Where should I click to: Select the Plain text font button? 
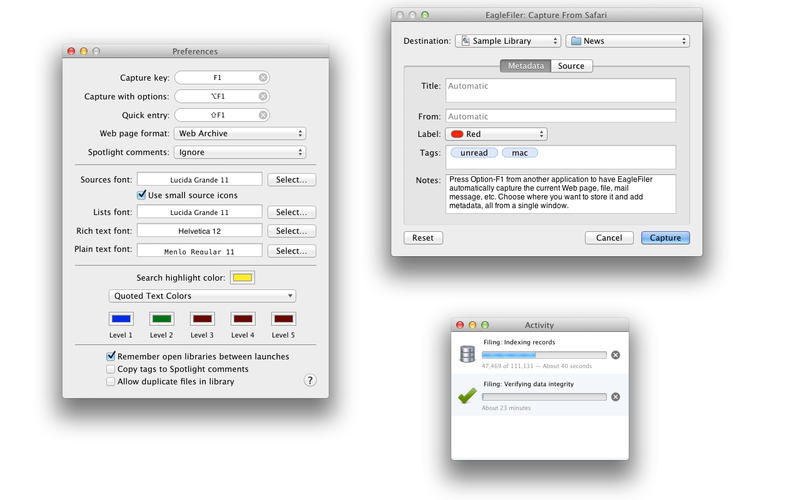(291, 251)
